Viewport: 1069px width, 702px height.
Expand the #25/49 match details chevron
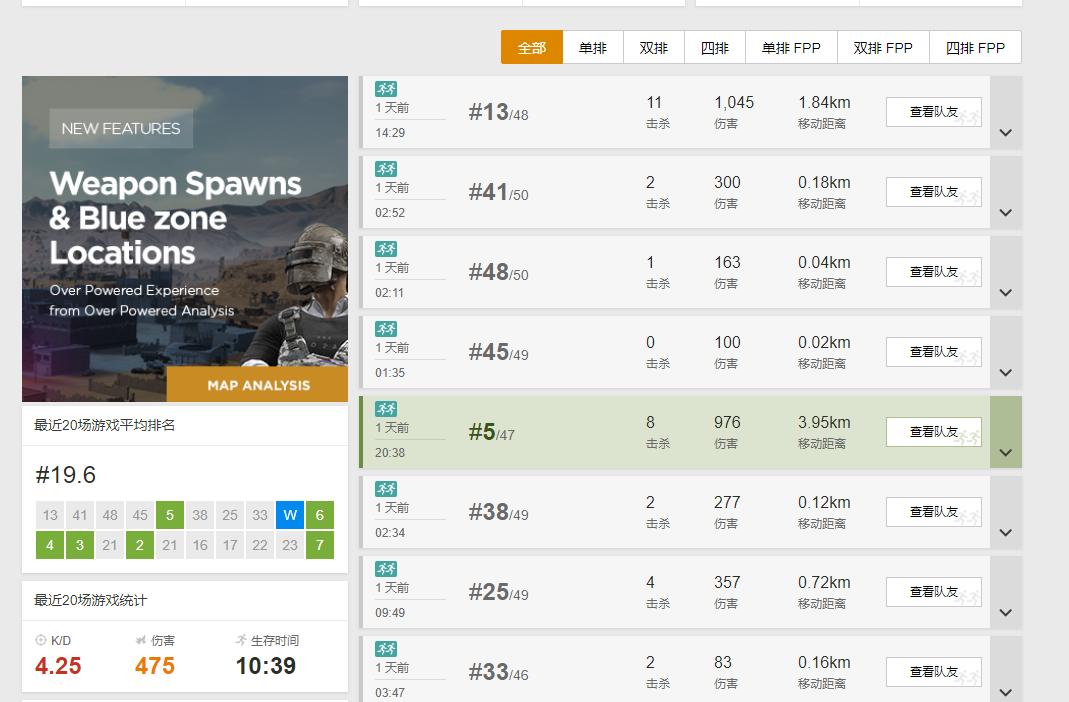pyautogui.click(x=1006, y=613)
